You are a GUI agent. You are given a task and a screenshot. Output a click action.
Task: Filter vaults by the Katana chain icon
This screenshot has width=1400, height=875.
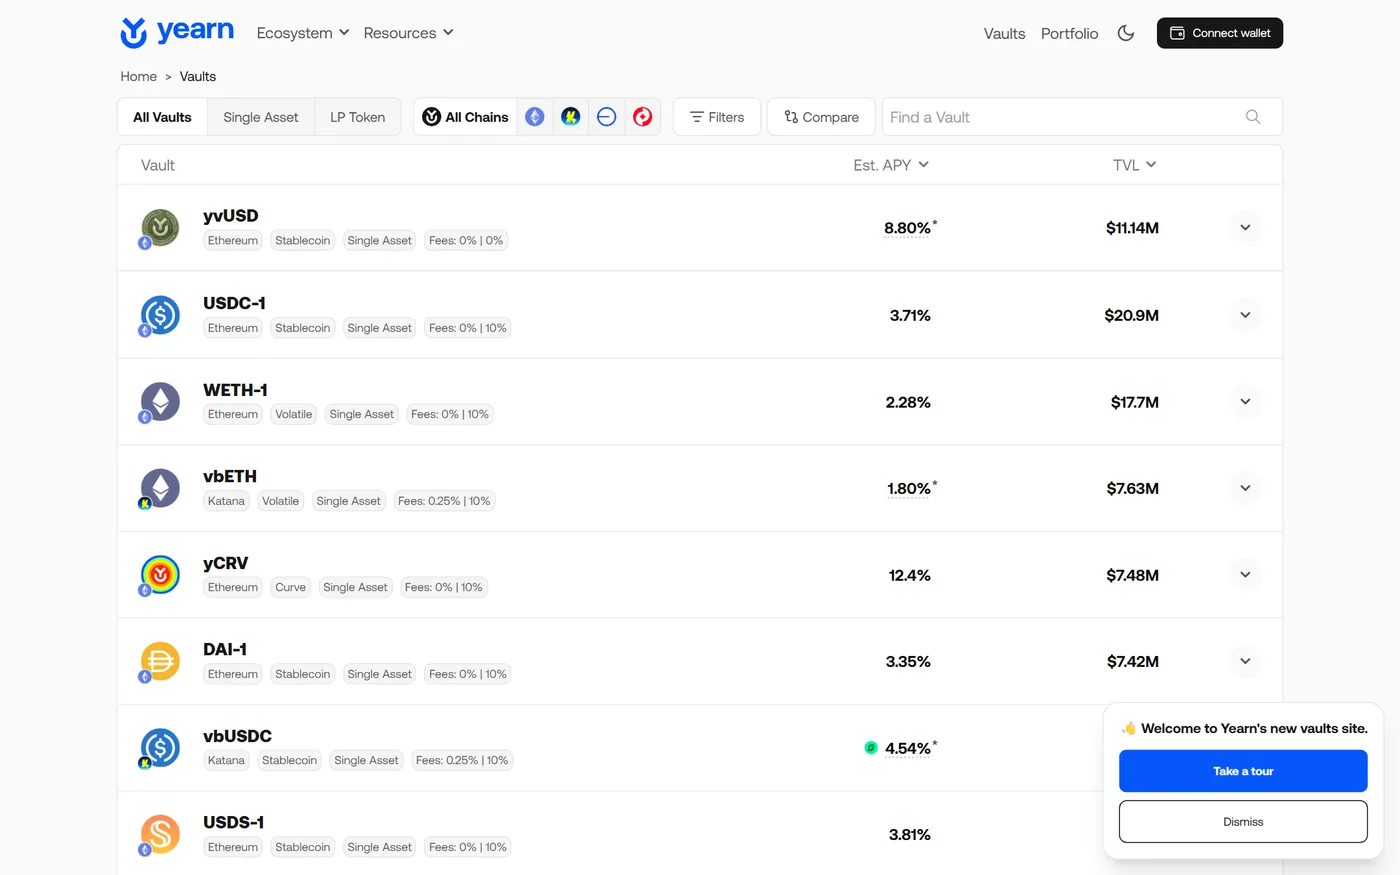pos(571,117)
